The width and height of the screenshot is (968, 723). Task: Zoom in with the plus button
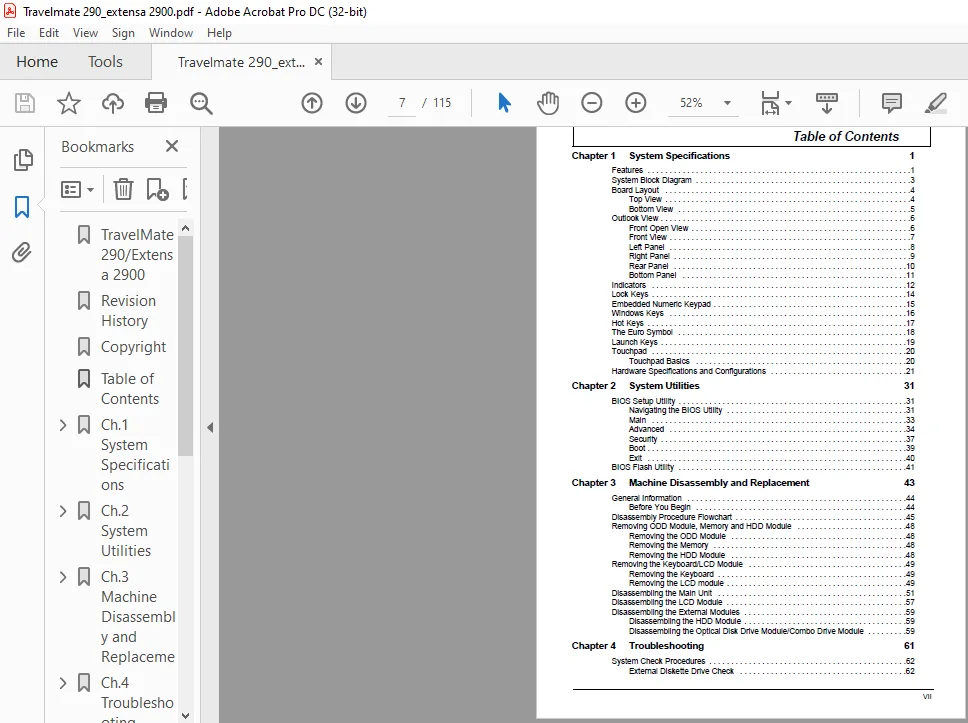click(x=635, y=102)
